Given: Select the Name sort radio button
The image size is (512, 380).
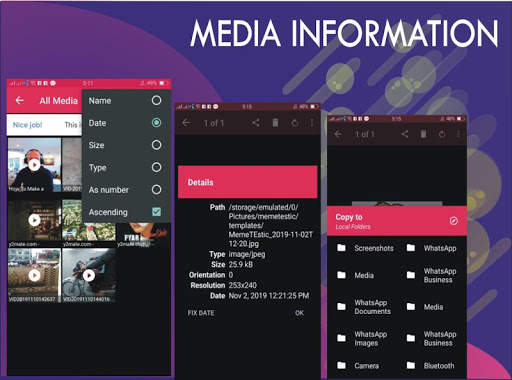Looking at the screenshot, I should click(156, 100).
